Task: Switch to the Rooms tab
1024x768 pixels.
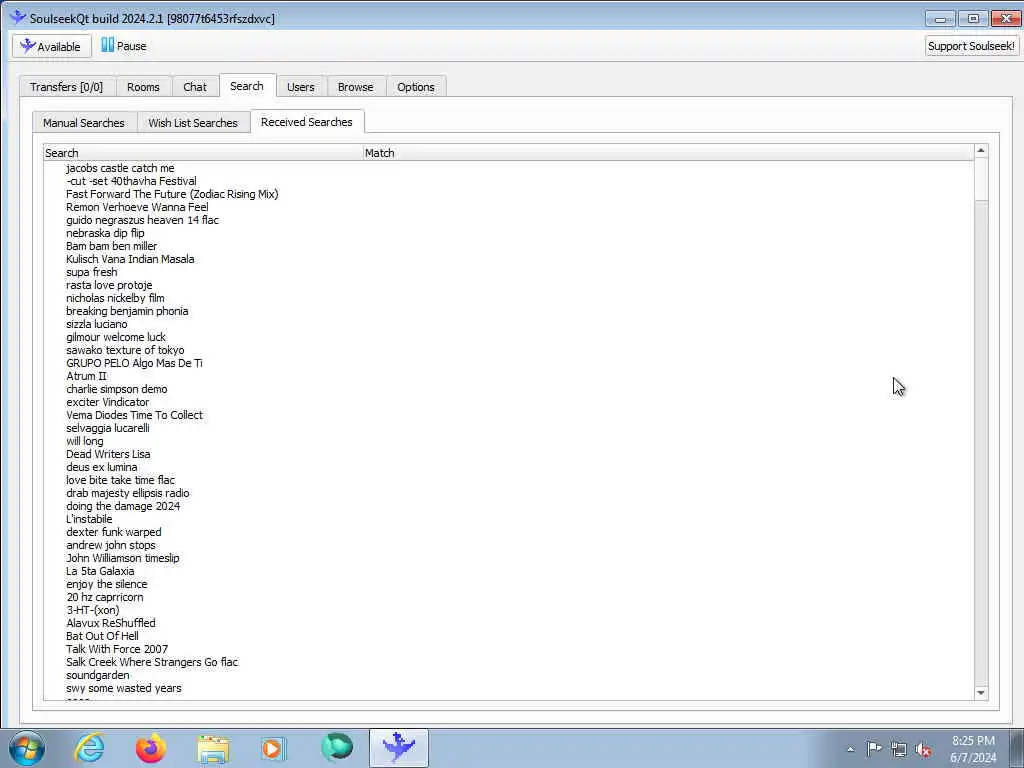Action: tap(143, 87)
